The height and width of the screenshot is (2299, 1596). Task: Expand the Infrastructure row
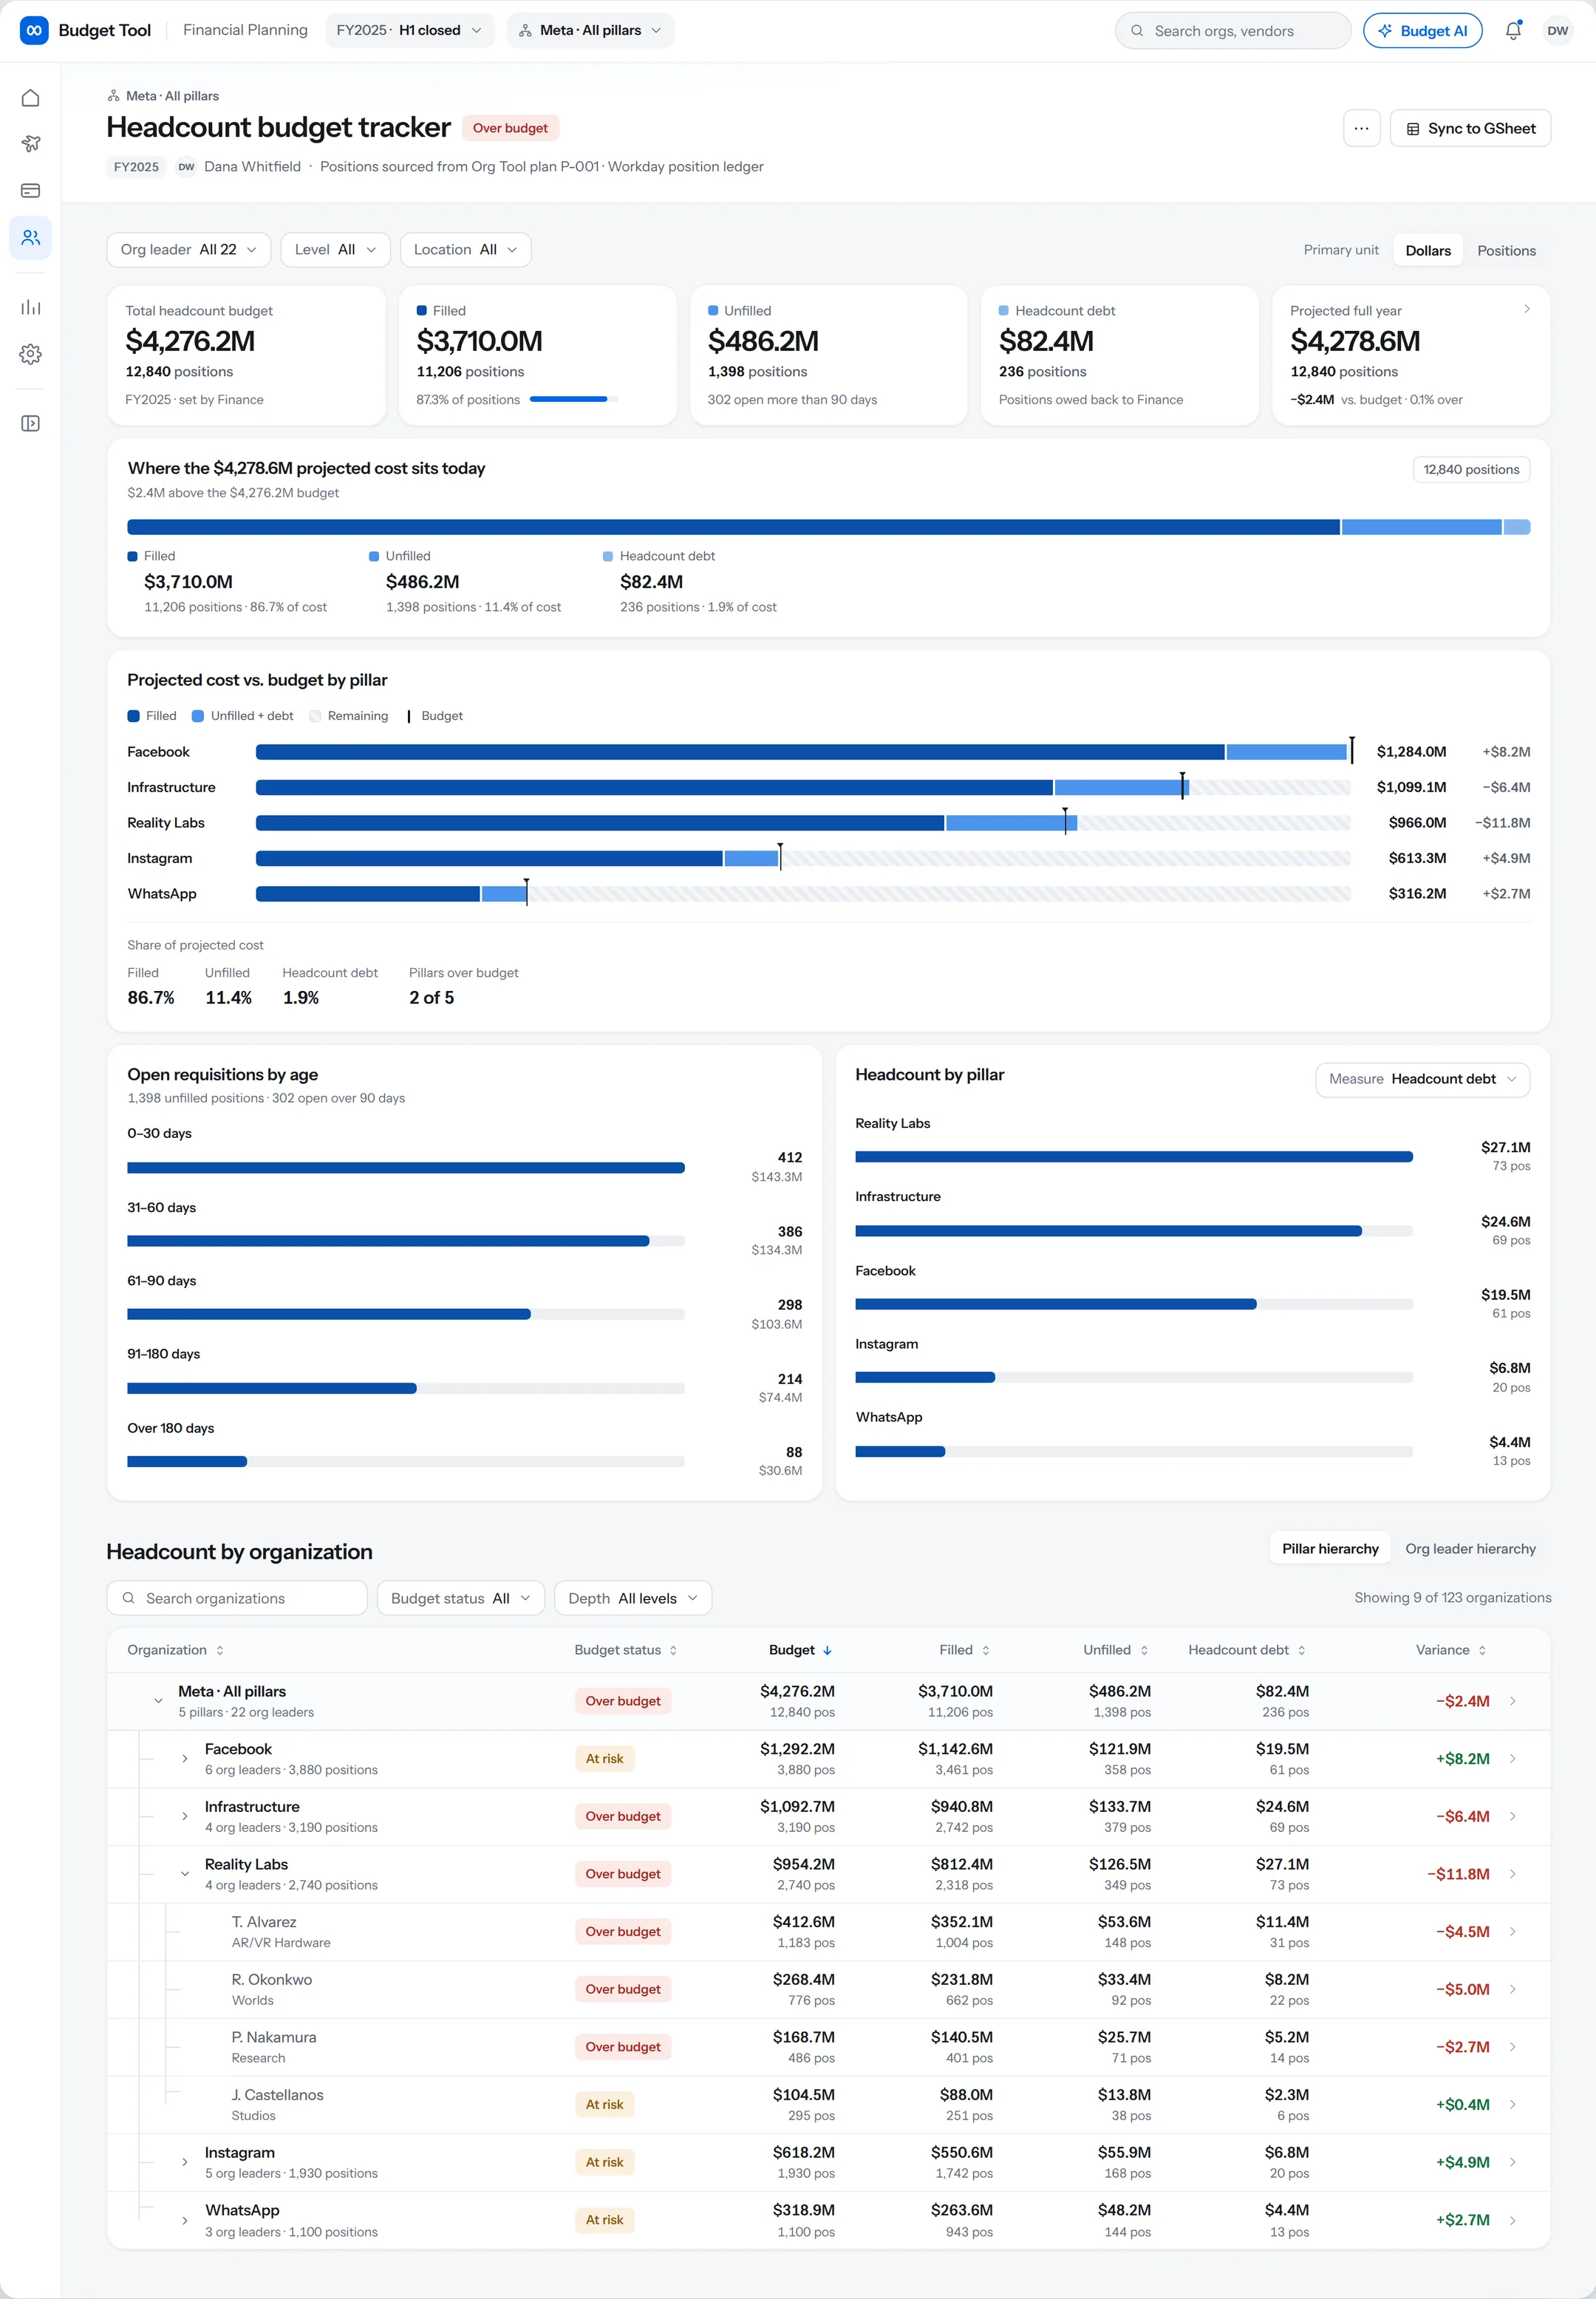tap(185, 1816)
